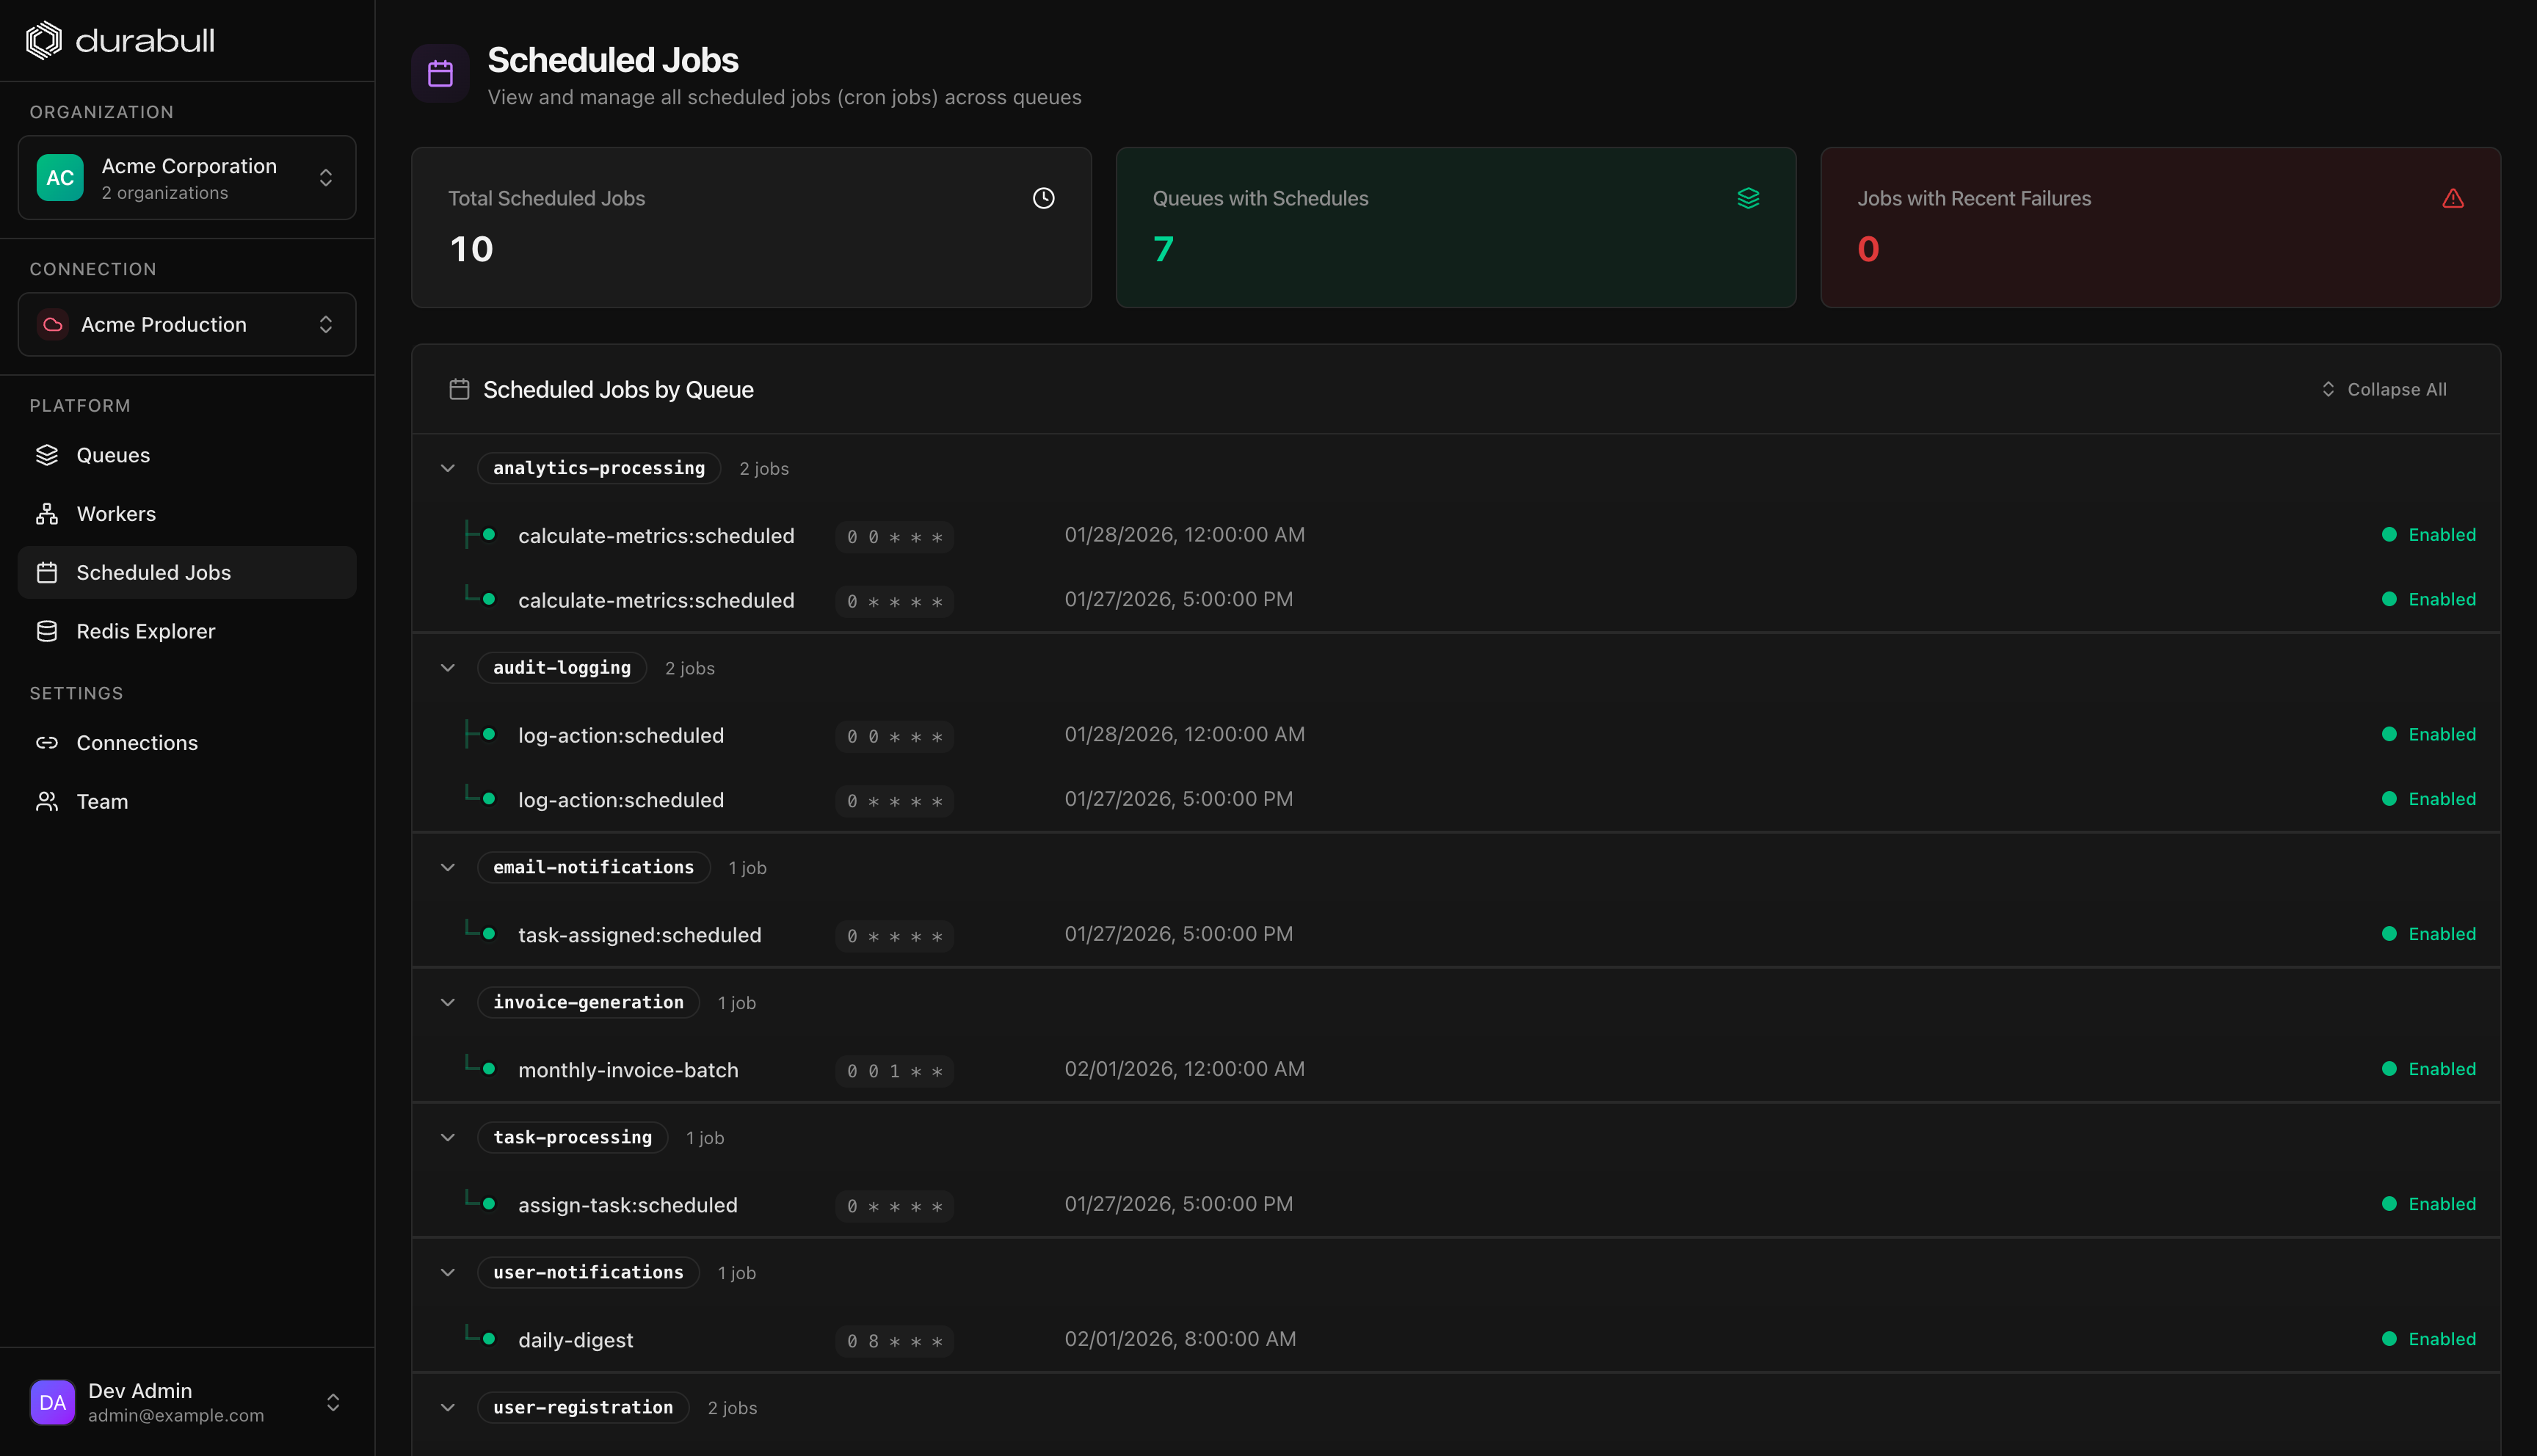Toggle Enabled status for task-assigned:scheduled

(2429, 934)
